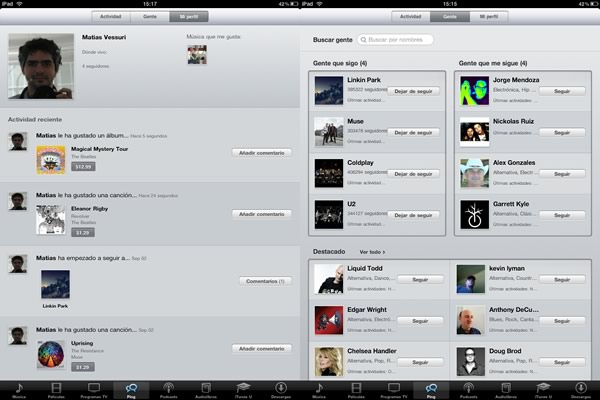Open Programas TV icon in Mi perfil screen's bottom bar
This screenshot has width=600, height=400.
(x=94, y=390)
